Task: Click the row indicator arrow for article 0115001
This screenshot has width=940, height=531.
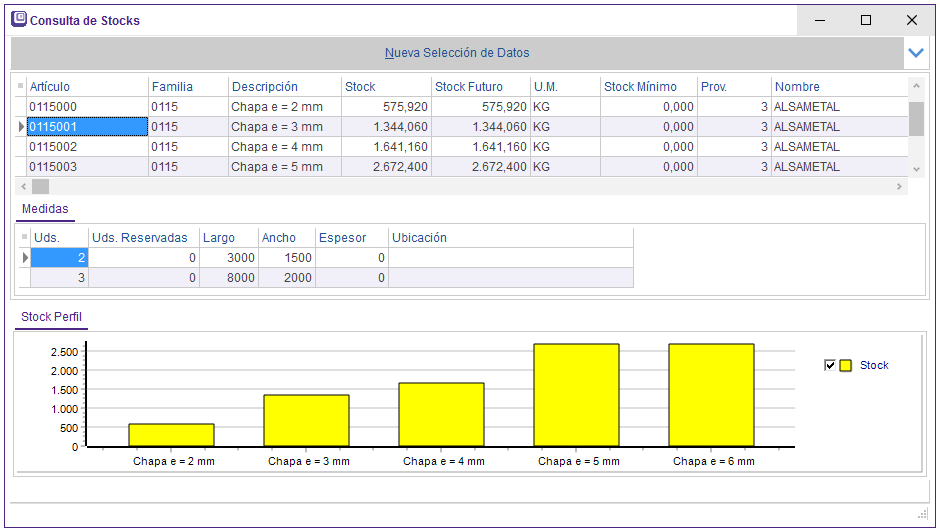Action: (x=21, y=127)
